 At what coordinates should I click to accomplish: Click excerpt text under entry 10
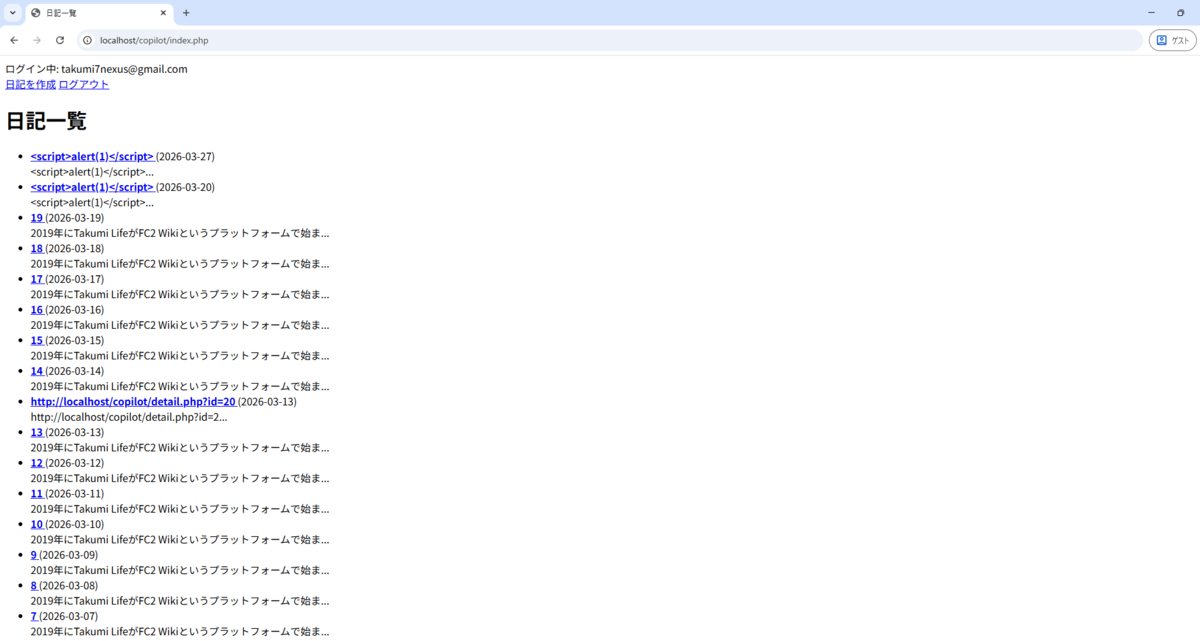click(x=180, y=539)
